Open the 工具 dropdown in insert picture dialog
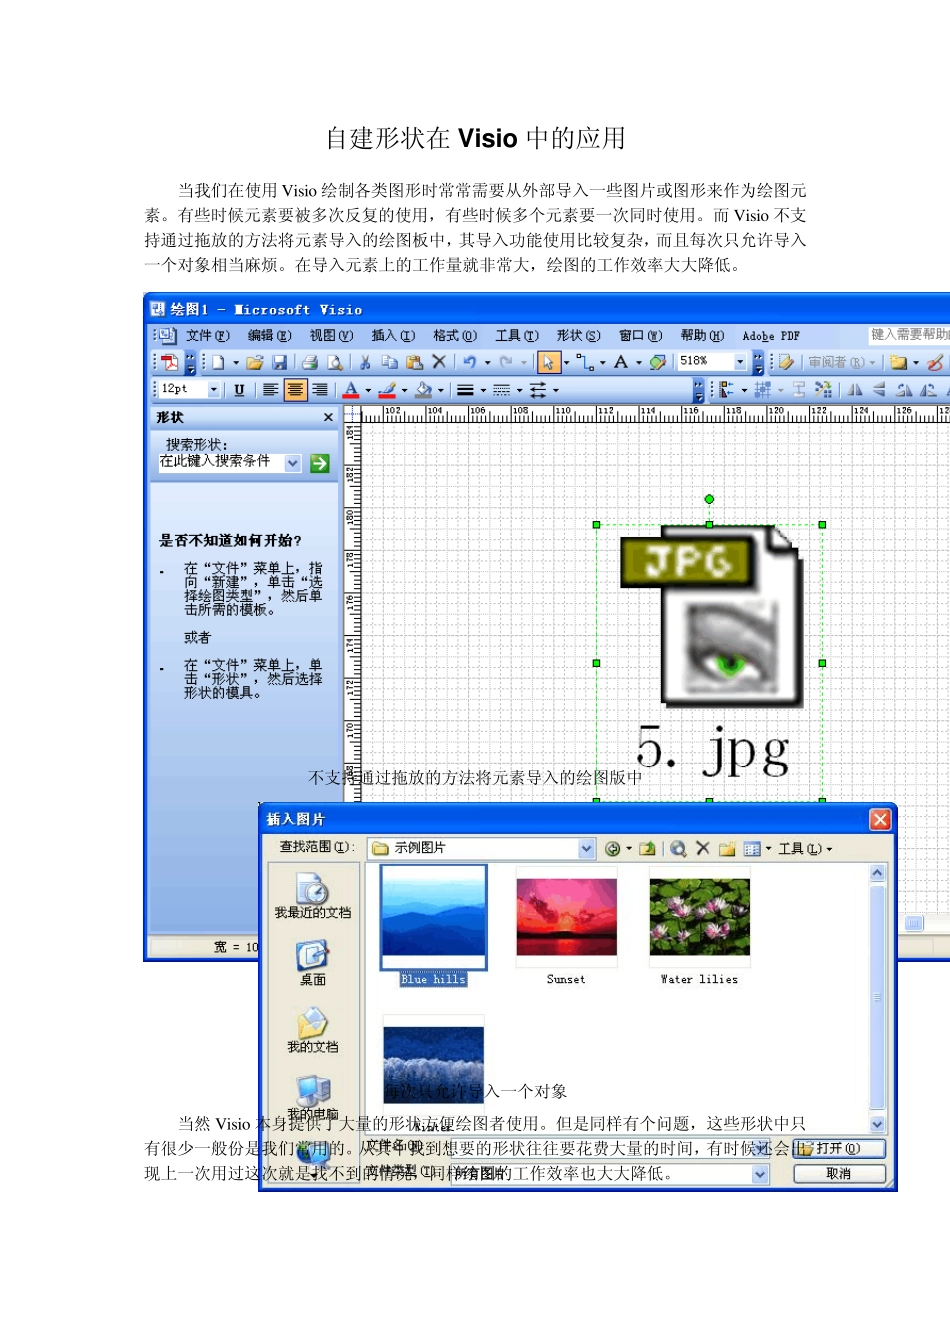The image size is (950, 1344). click(x=806, y=849)
